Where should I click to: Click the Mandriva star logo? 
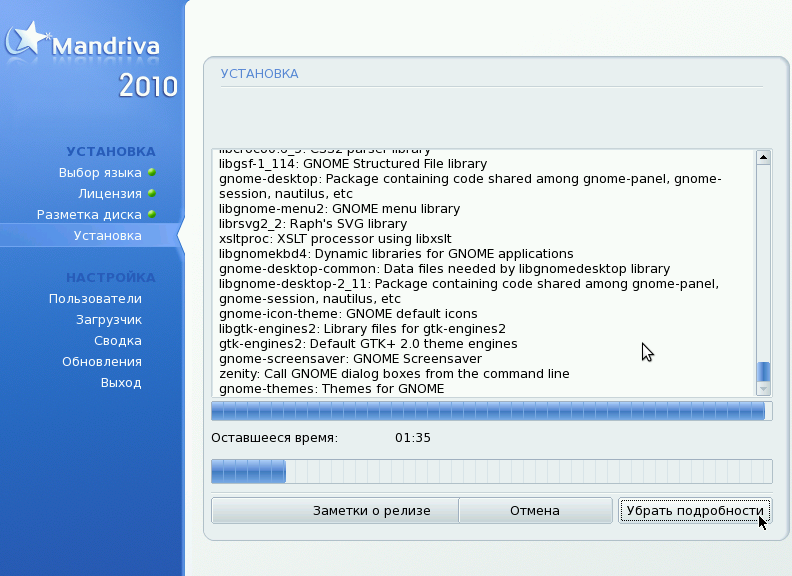click(x=26, y=39)
